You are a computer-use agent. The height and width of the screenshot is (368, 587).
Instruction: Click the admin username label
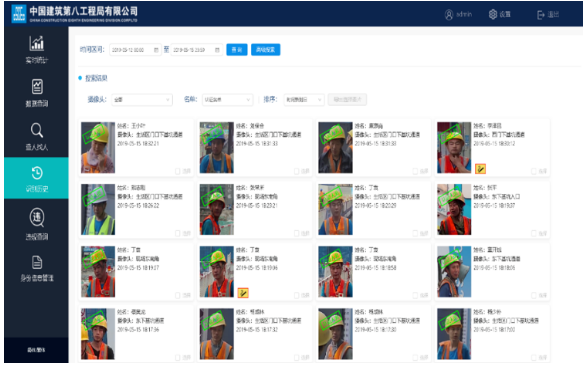pos(464,15)
